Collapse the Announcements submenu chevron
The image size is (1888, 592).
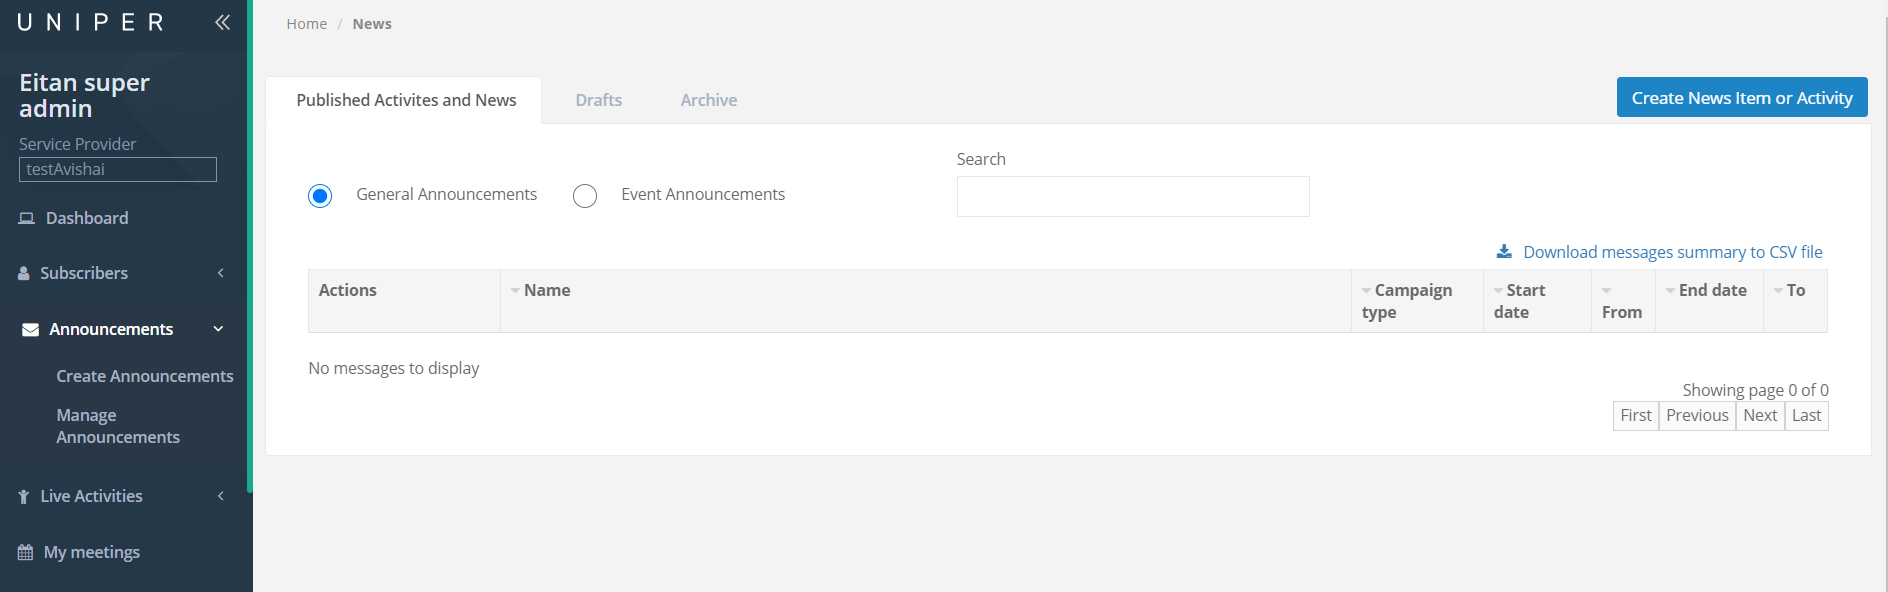tap(218, 329)
